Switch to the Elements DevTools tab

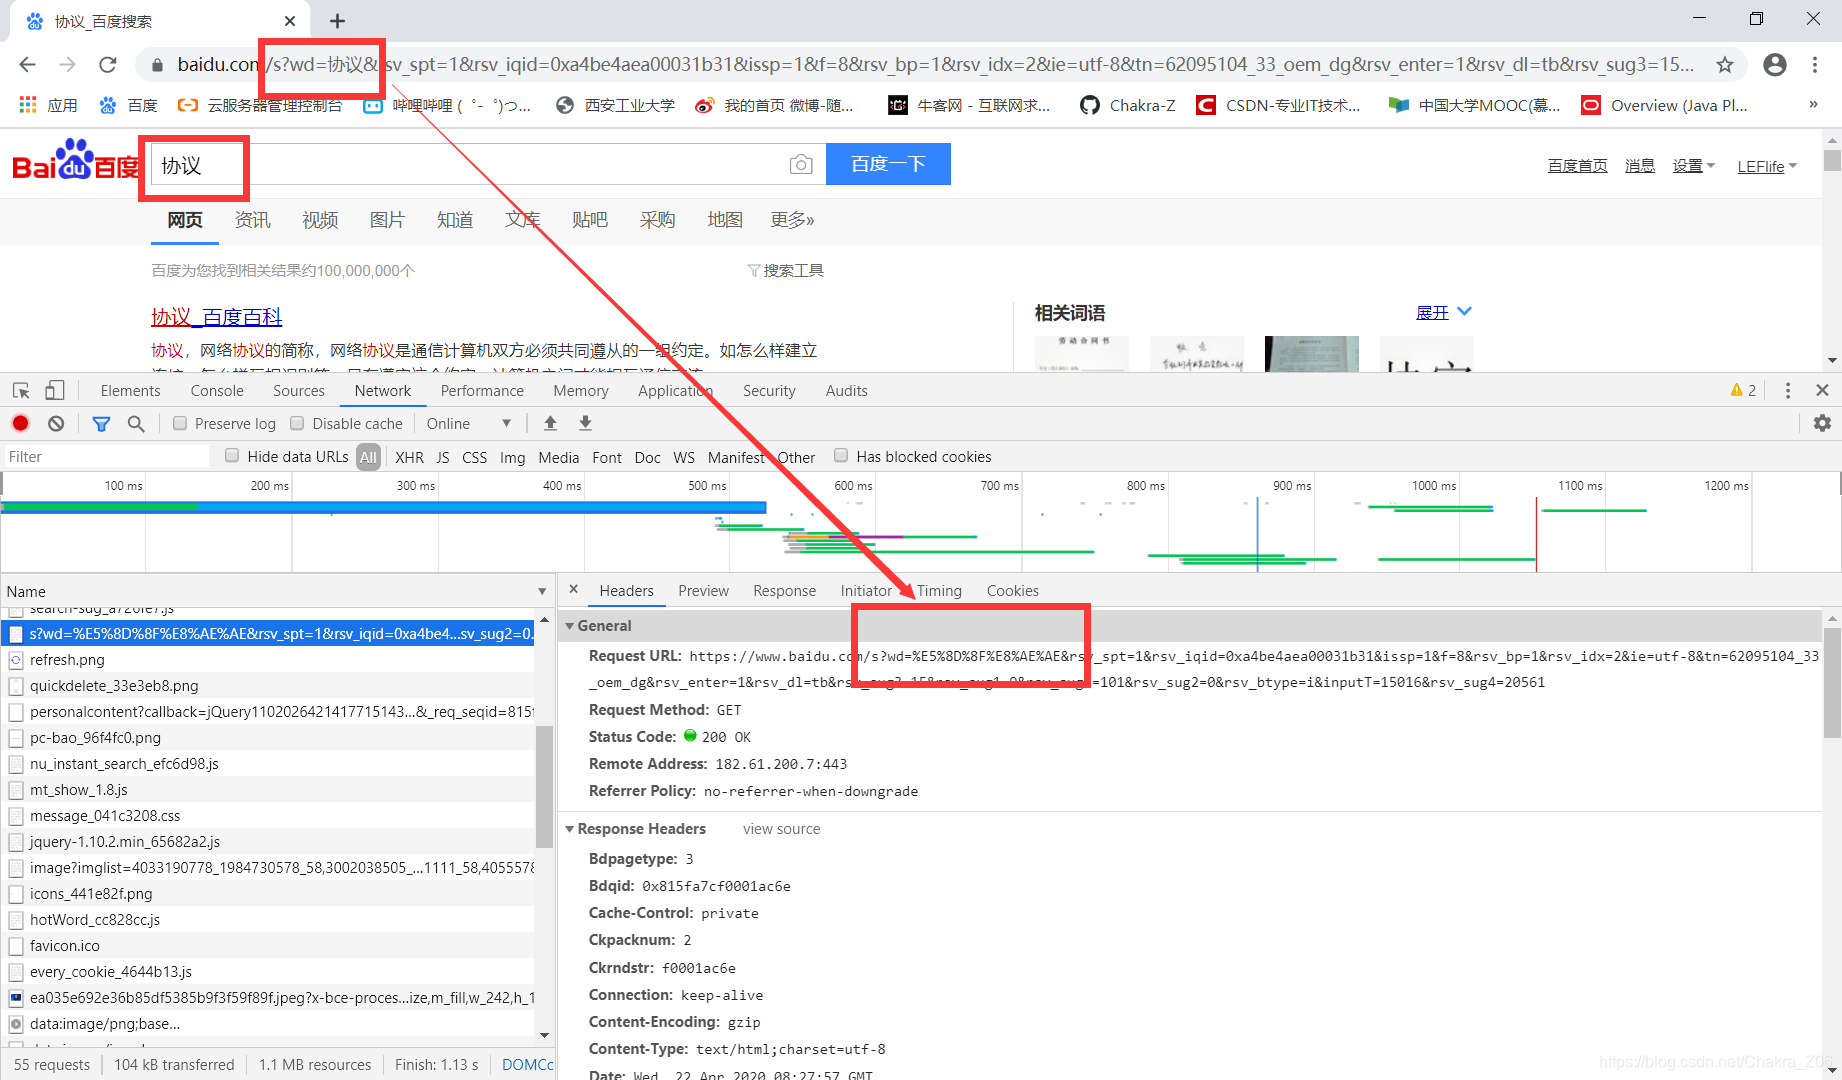(x=130, y=391)
